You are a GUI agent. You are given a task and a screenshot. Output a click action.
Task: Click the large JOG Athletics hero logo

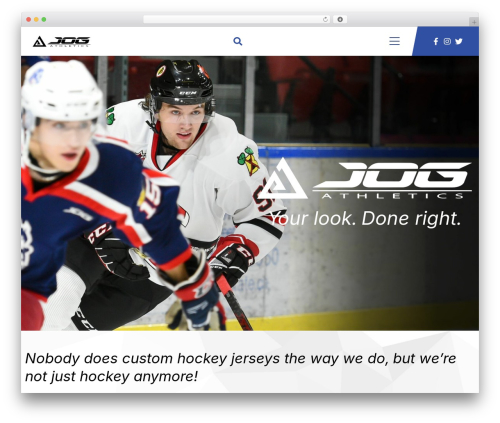pos(365,179)
